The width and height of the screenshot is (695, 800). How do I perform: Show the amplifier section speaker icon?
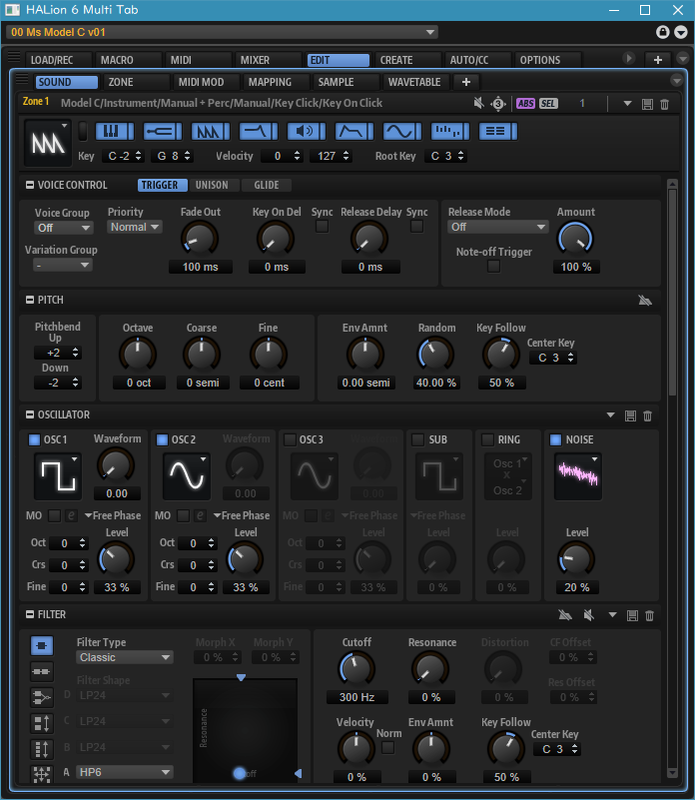[306, 132]
